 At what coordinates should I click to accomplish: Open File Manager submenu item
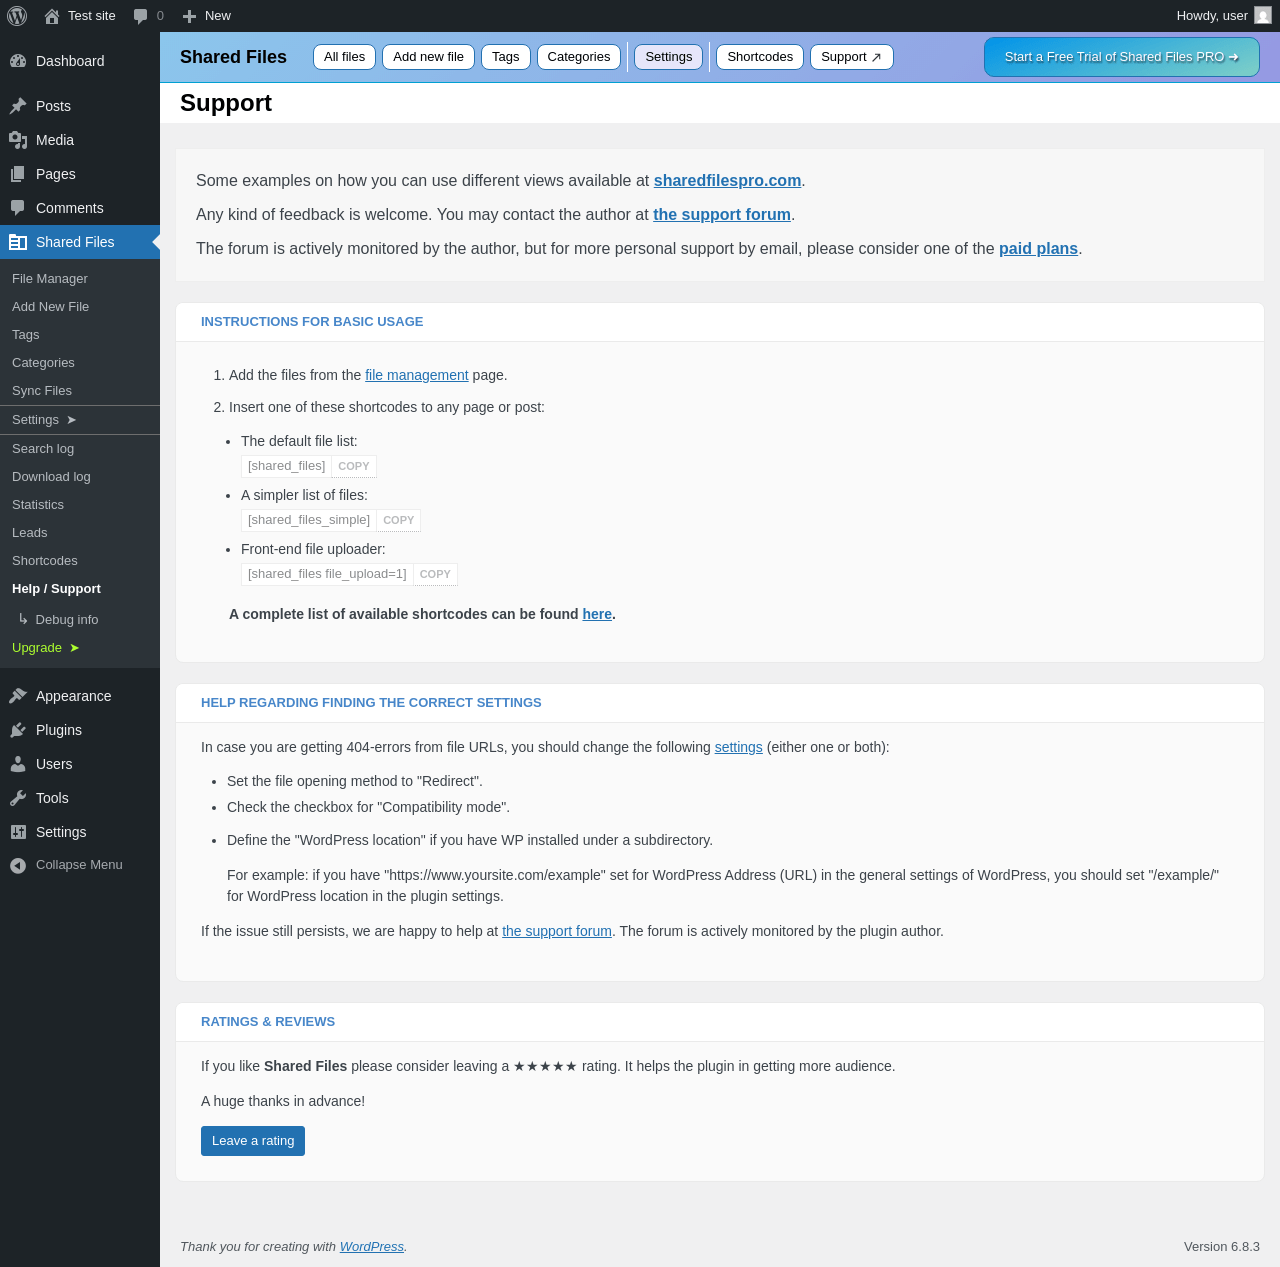(x=80, y=278)
